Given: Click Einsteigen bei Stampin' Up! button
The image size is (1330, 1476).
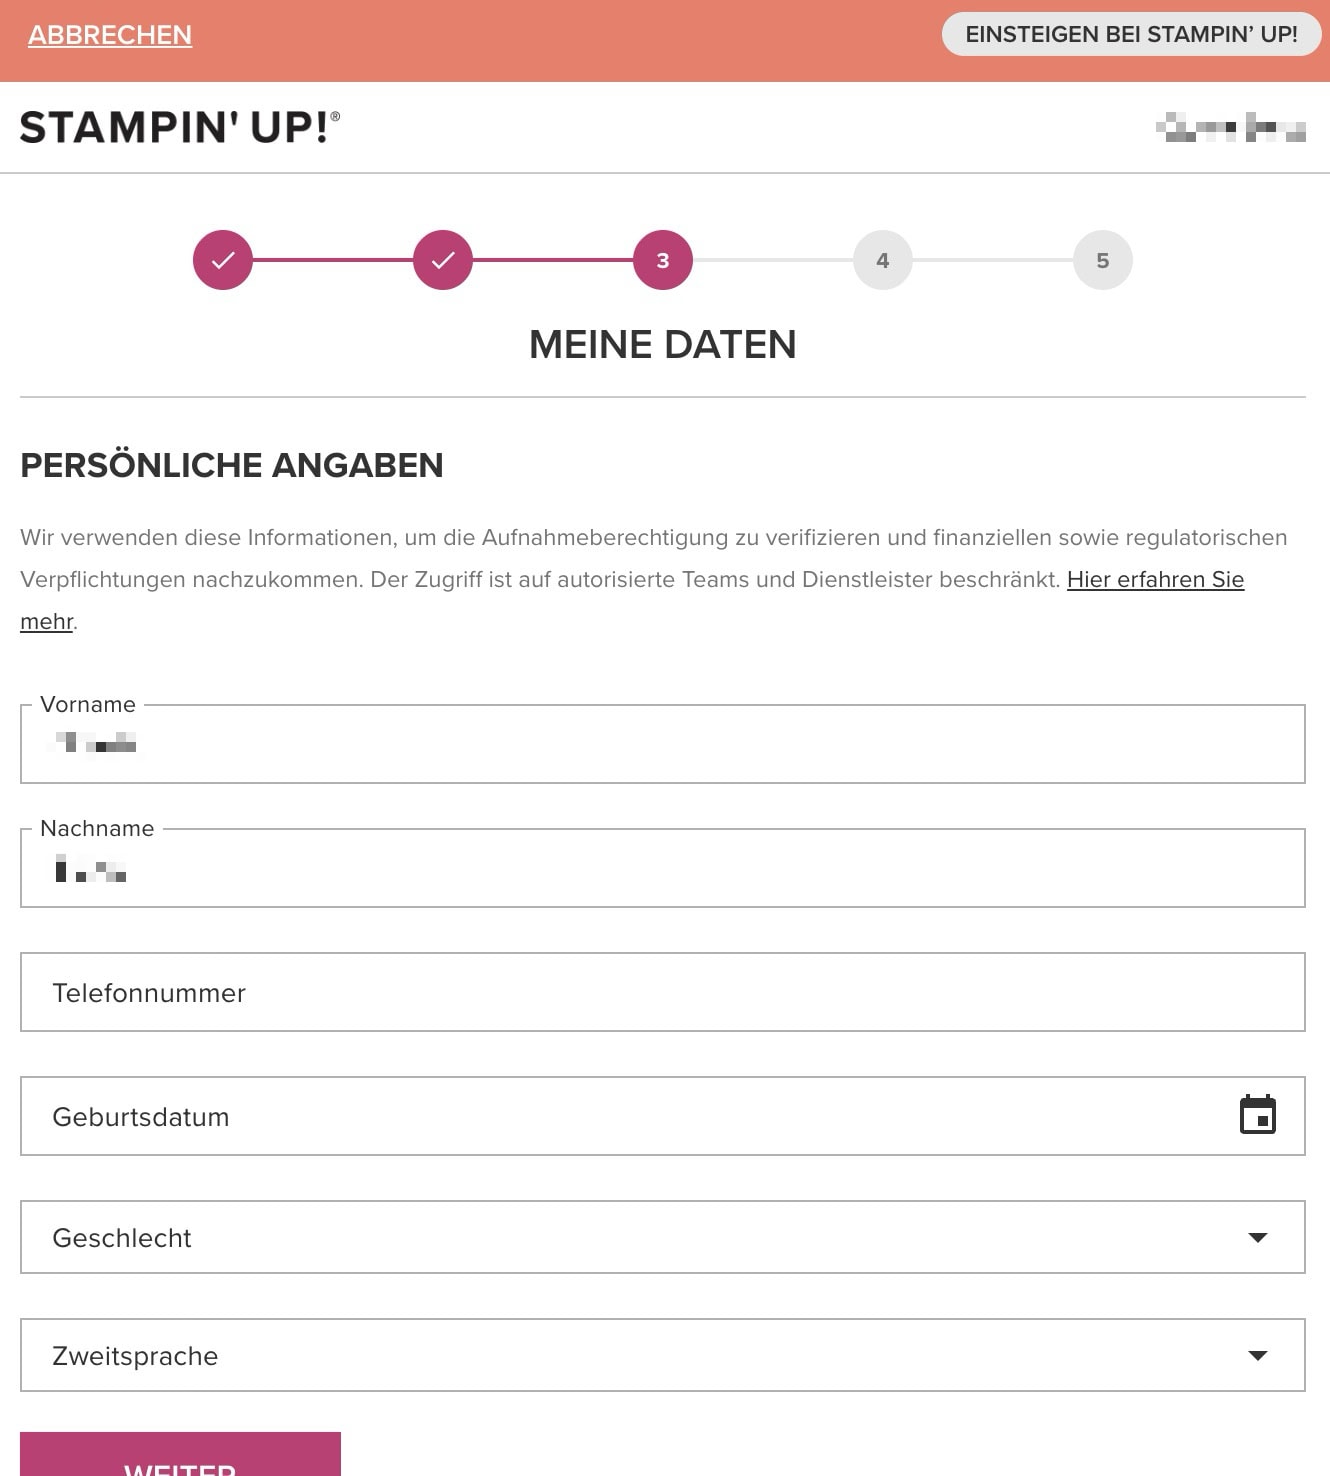Looking at the screenshot, I should 1131,34.
